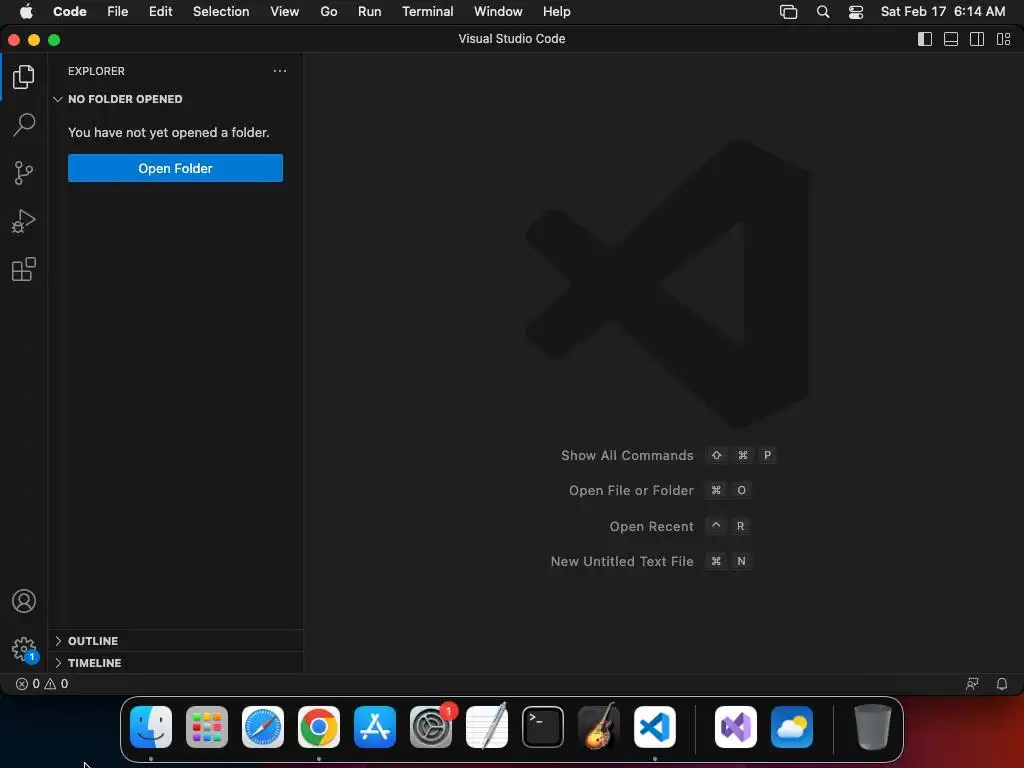Viewport: 1024px width, 768px height.
Task: Click the screen mirroring icon in menu bar
Action: click(788, 12)
